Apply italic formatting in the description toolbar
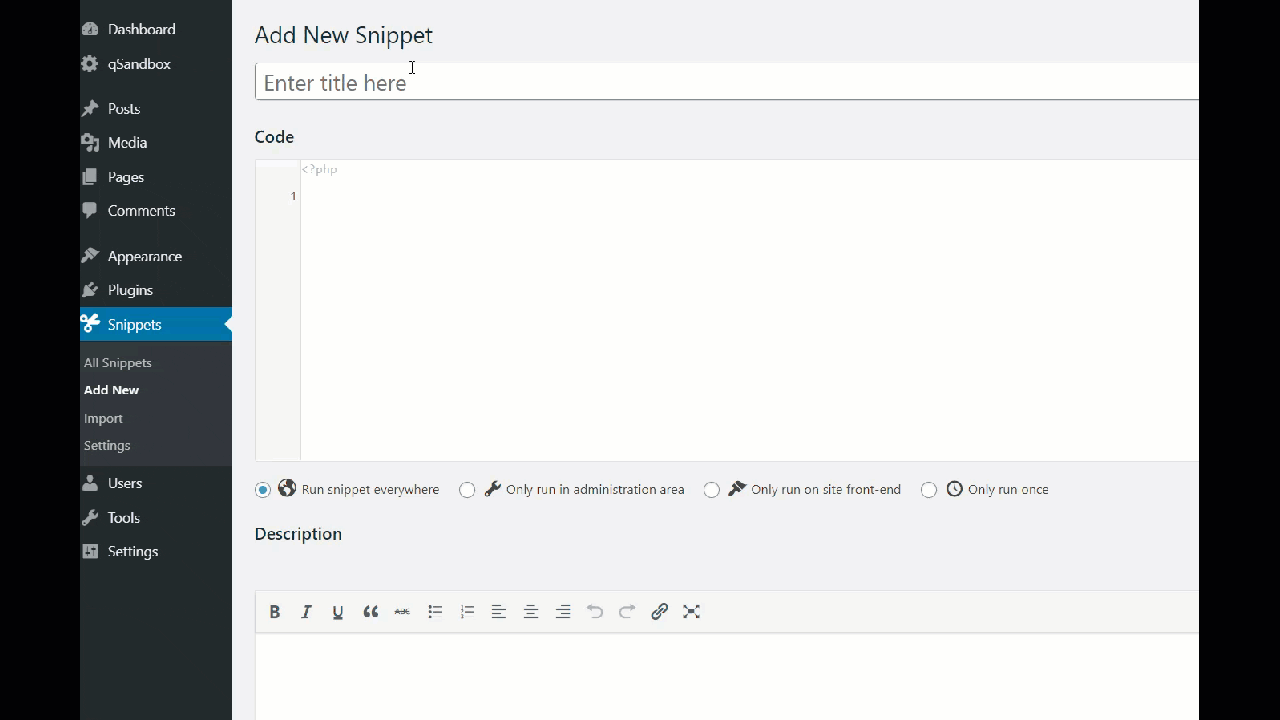The width and height of the screenshot is (1280, 720). click(306, 611)
